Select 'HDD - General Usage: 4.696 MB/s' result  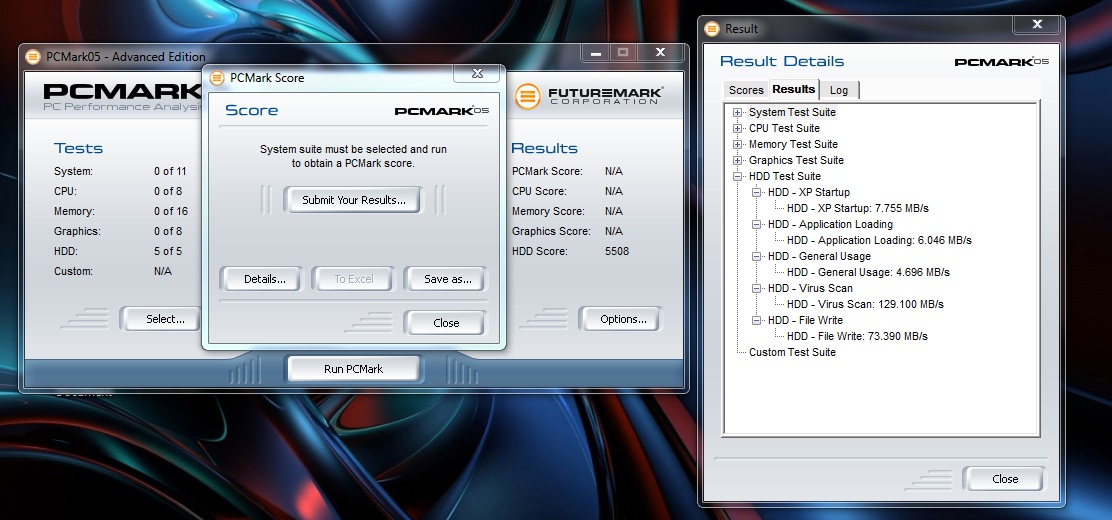868,272
